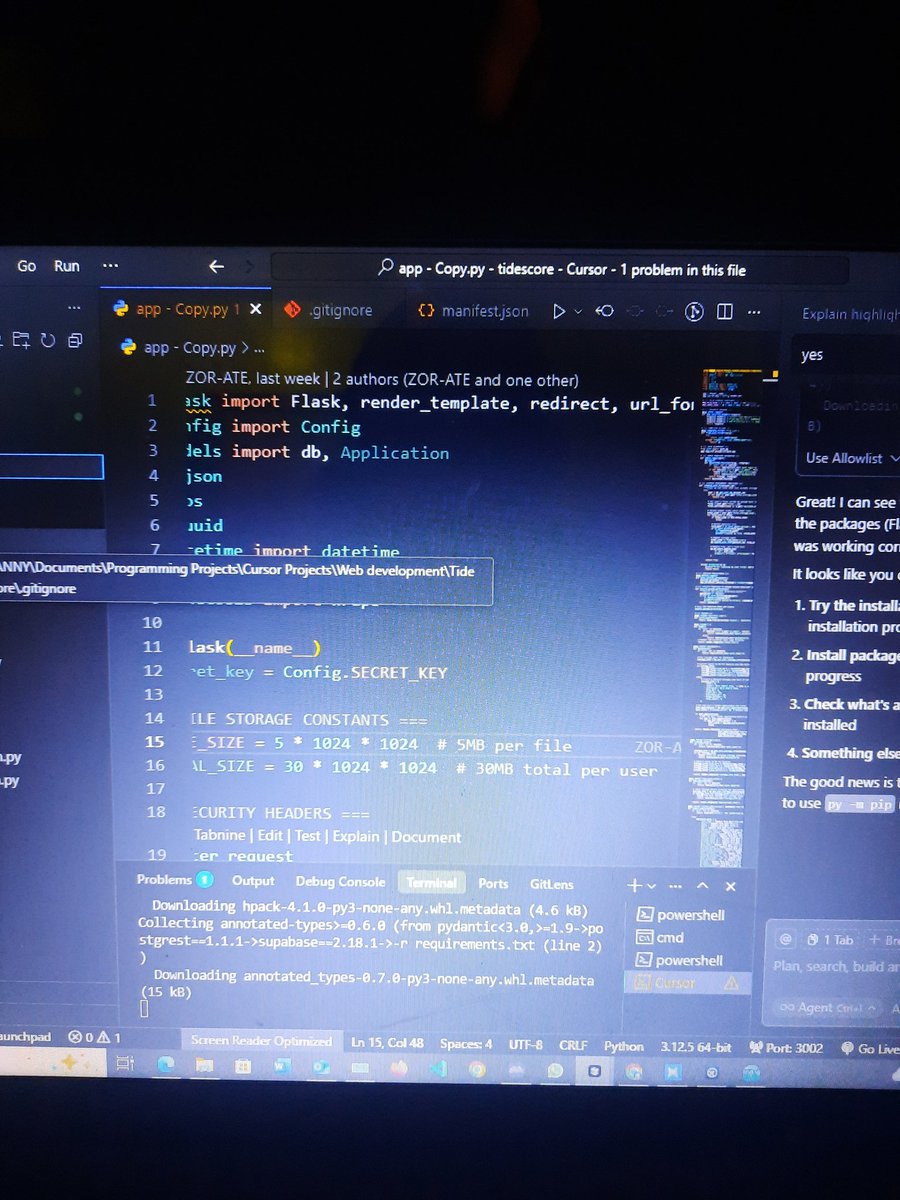Click the GitLens authors code lens
This screenshot has width=900, height=1200.
click(382, 379)
